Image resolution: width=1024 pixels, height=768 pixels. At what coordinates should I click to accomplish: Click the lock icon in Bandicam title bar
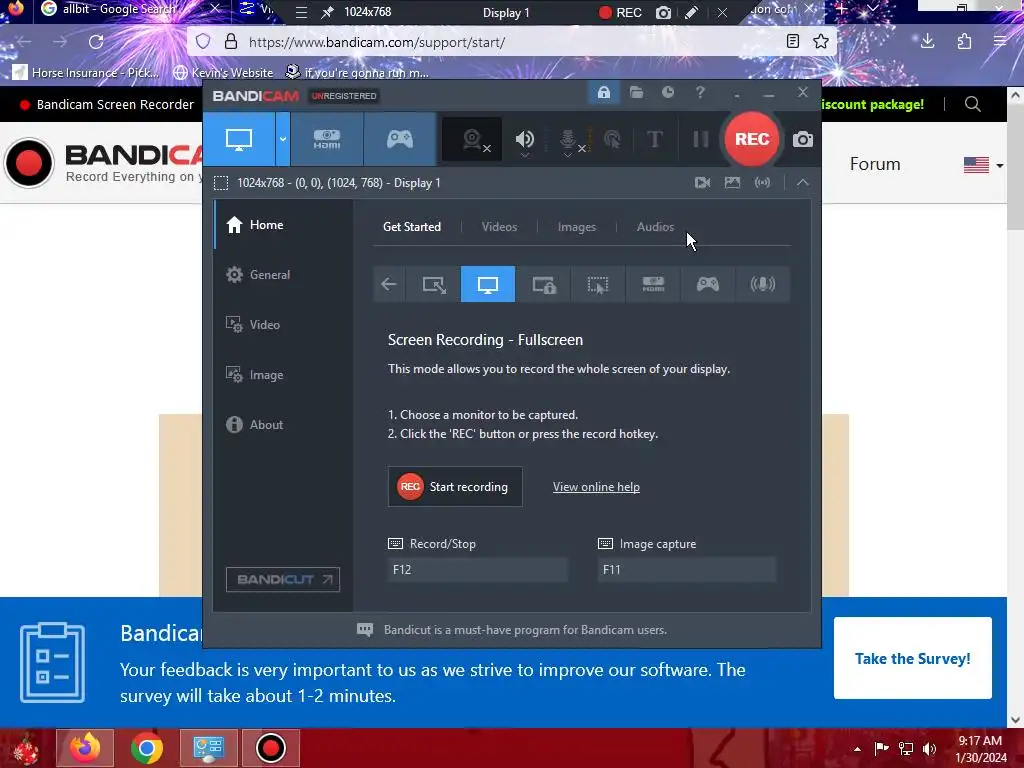coord(603,93)
